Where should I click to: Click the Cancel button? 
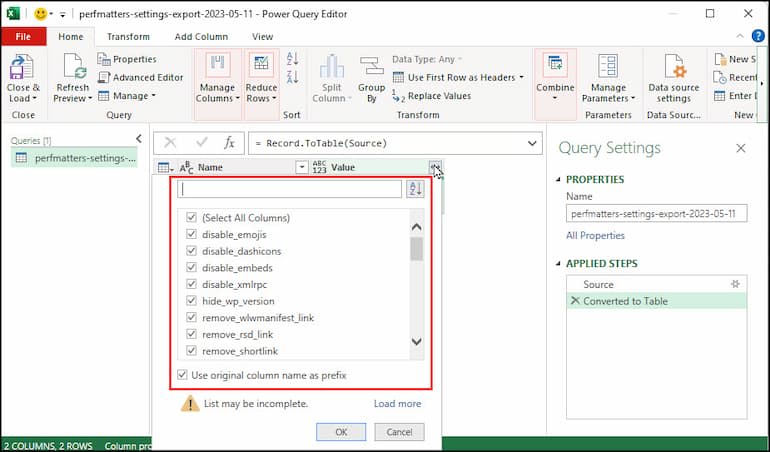[399, 432]
